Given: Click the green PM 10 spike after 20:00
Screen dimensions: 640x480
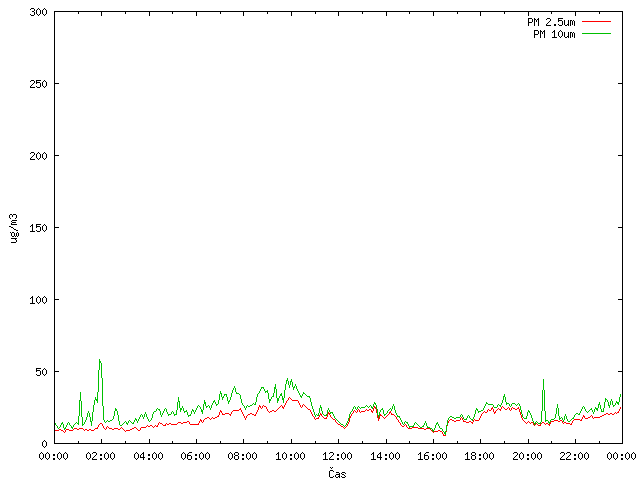Looking at the screenshot, I should [543, 380].
